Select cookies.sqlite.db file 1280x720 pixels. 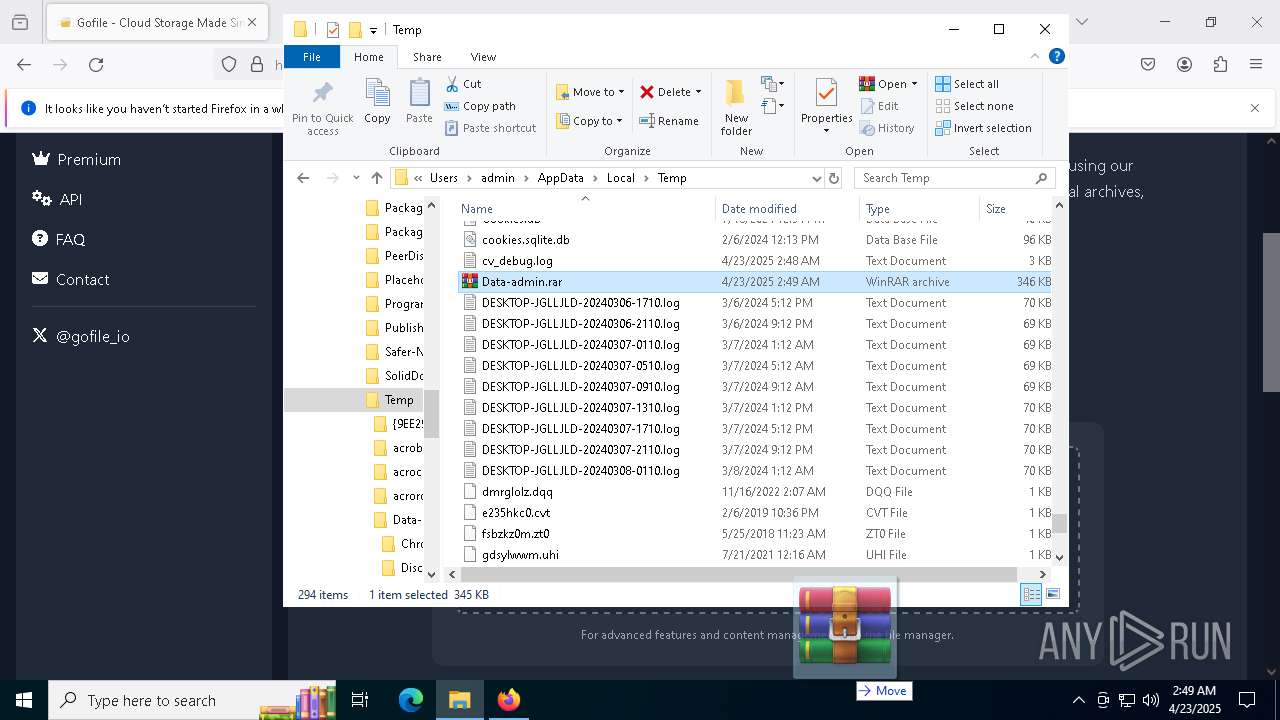(x=755, y=240)
